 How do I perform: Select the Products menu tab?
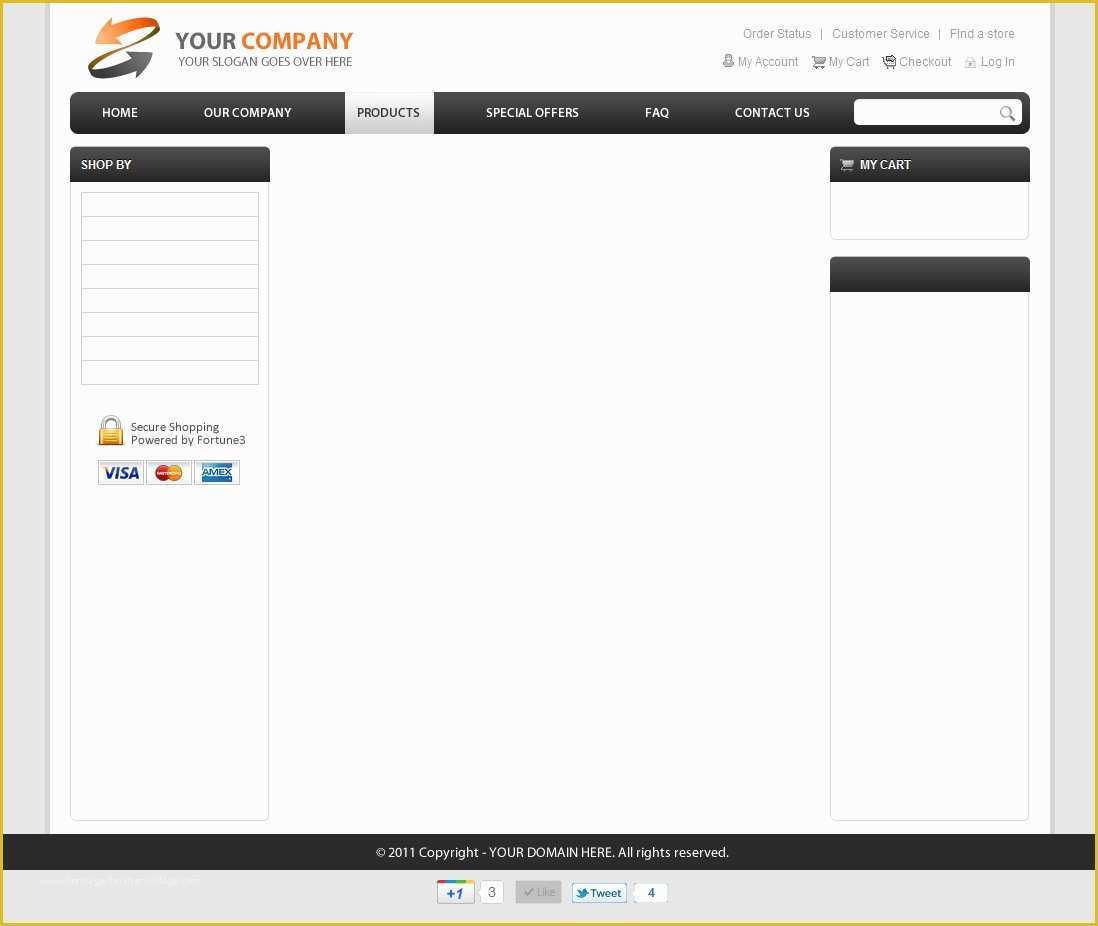389,113
